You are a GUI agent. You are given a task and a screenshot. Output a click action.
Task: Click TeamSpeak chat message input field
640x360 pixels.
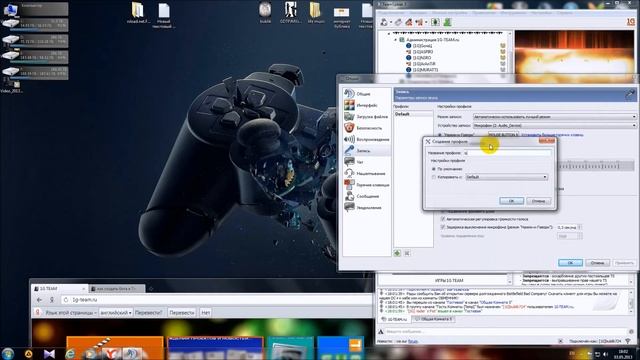point(506,332)
